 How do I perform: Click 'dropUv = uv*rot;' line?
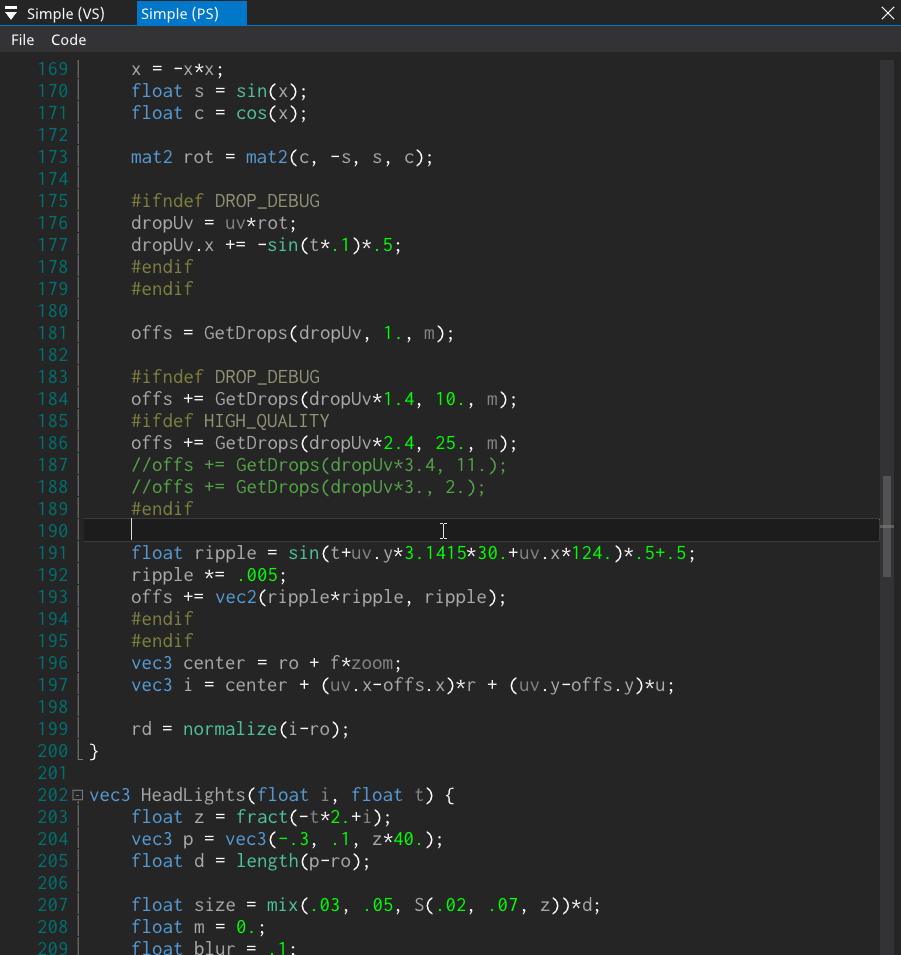tap(214, 223)
